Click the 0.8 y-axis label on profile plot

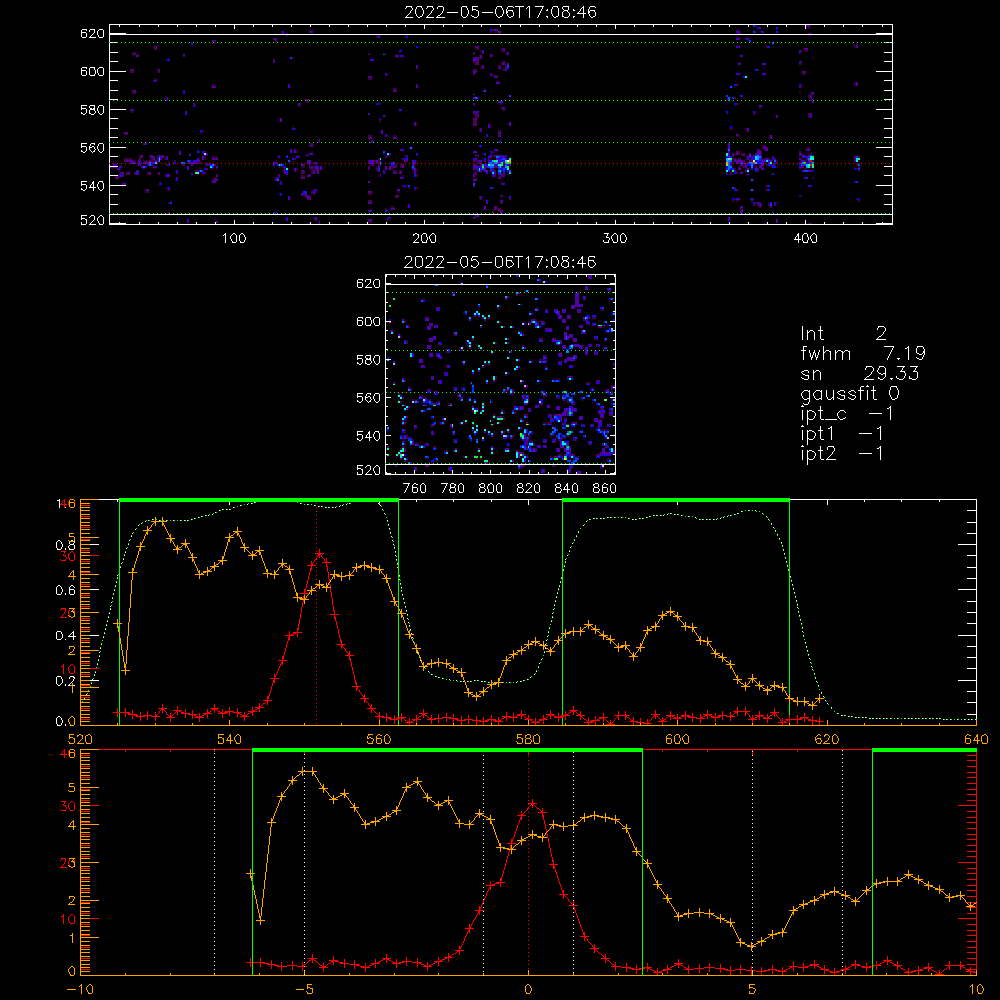pos(66,545)
